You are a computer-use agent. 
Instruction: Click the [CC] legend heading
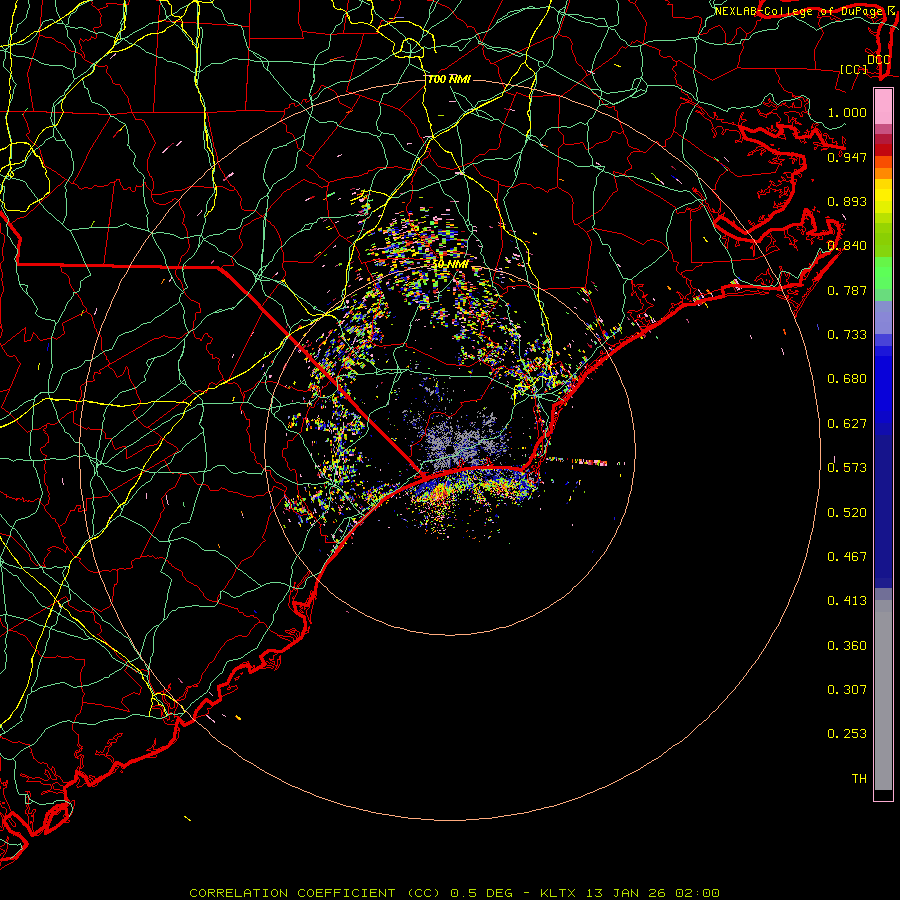pyautogui.click(x=854, y=69)
